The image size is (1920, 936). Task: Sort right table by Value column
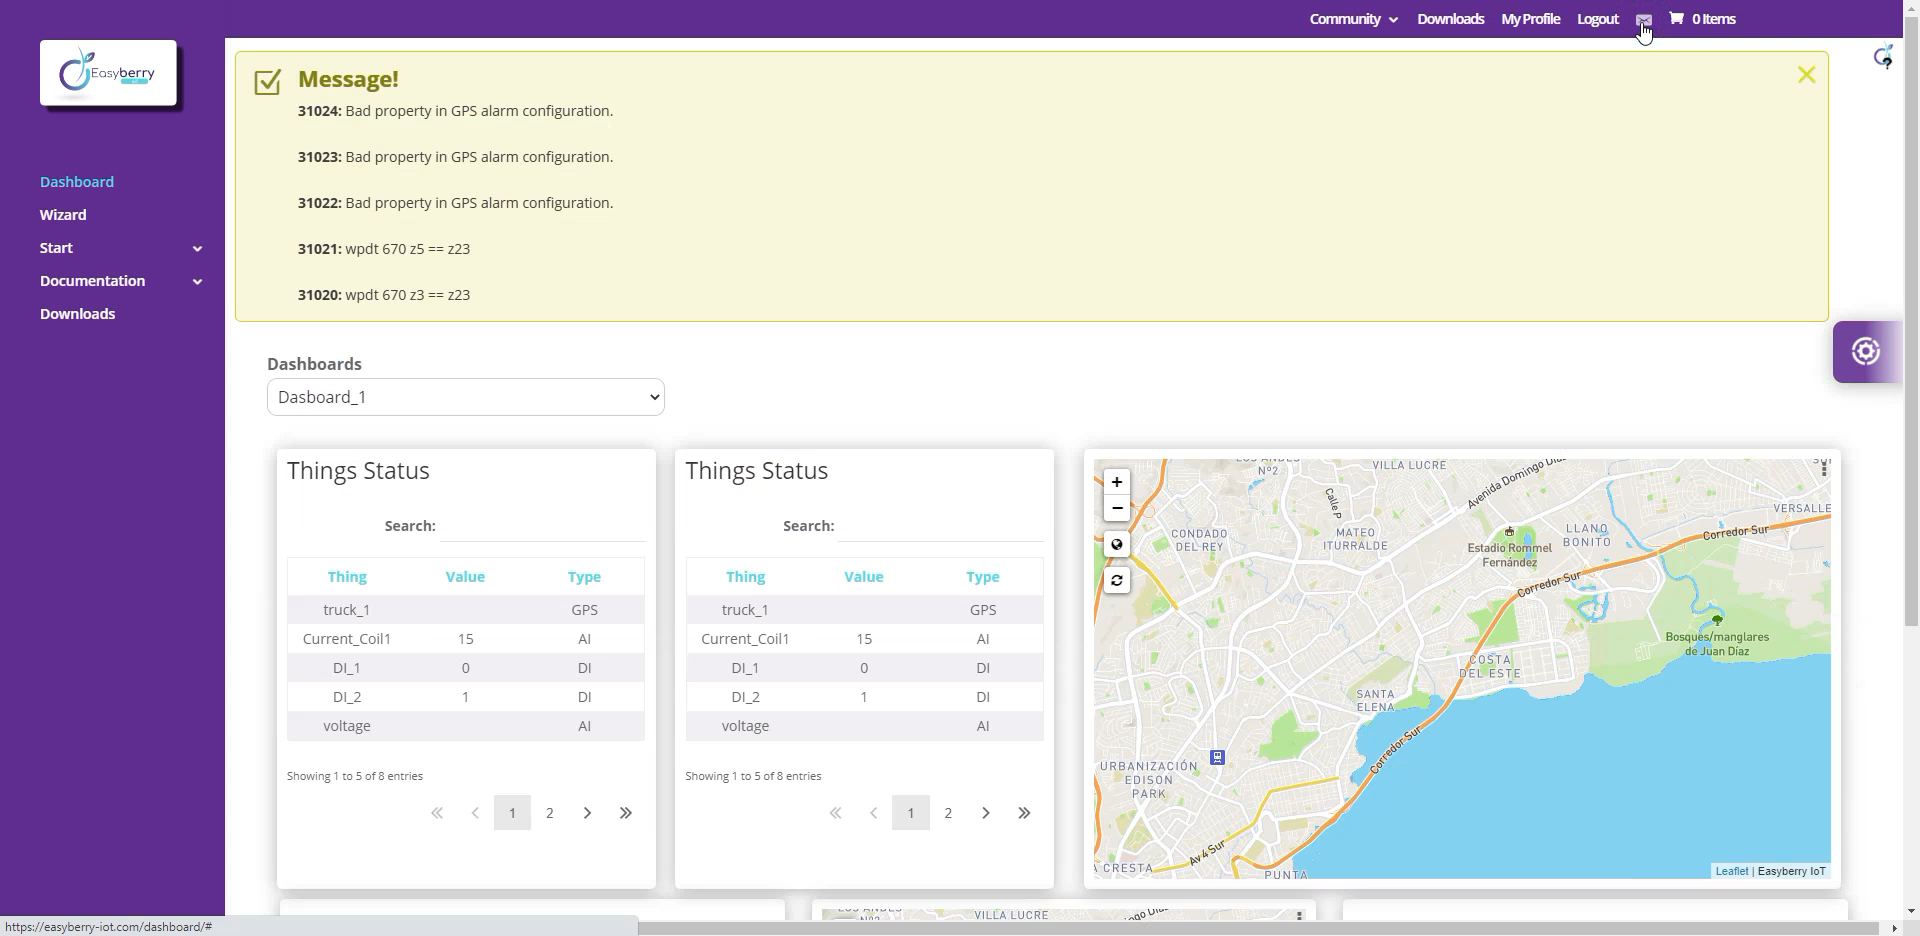(x=863, y=577)
